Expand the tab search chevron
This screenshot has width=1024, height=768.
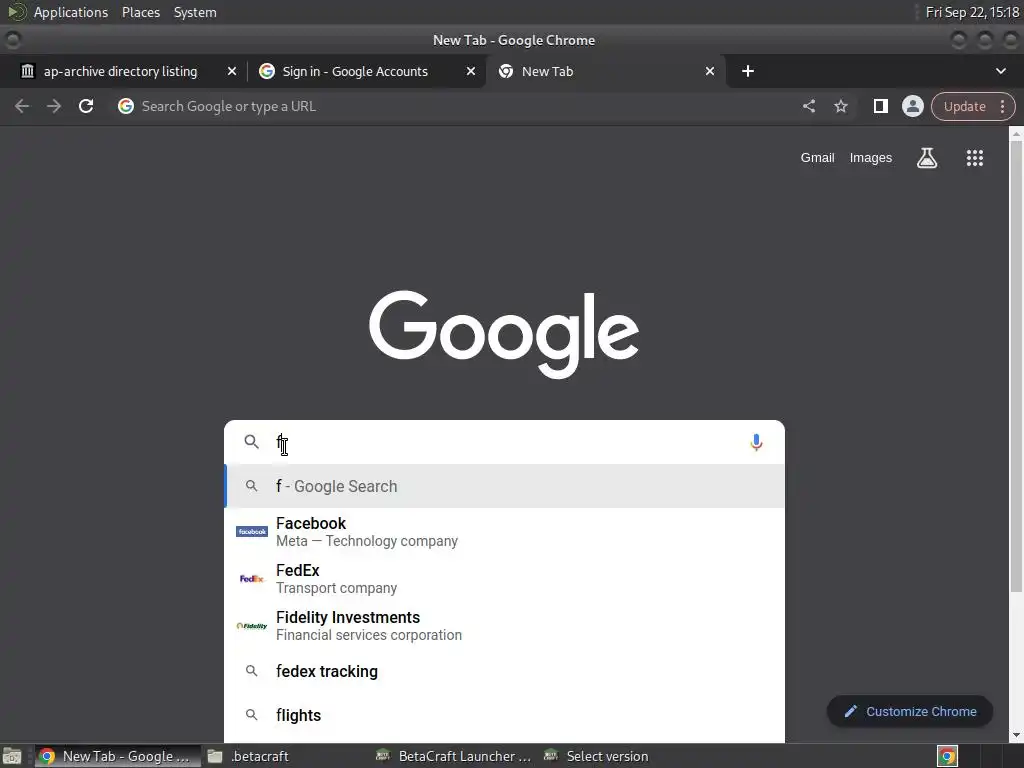pos(1000,71)
